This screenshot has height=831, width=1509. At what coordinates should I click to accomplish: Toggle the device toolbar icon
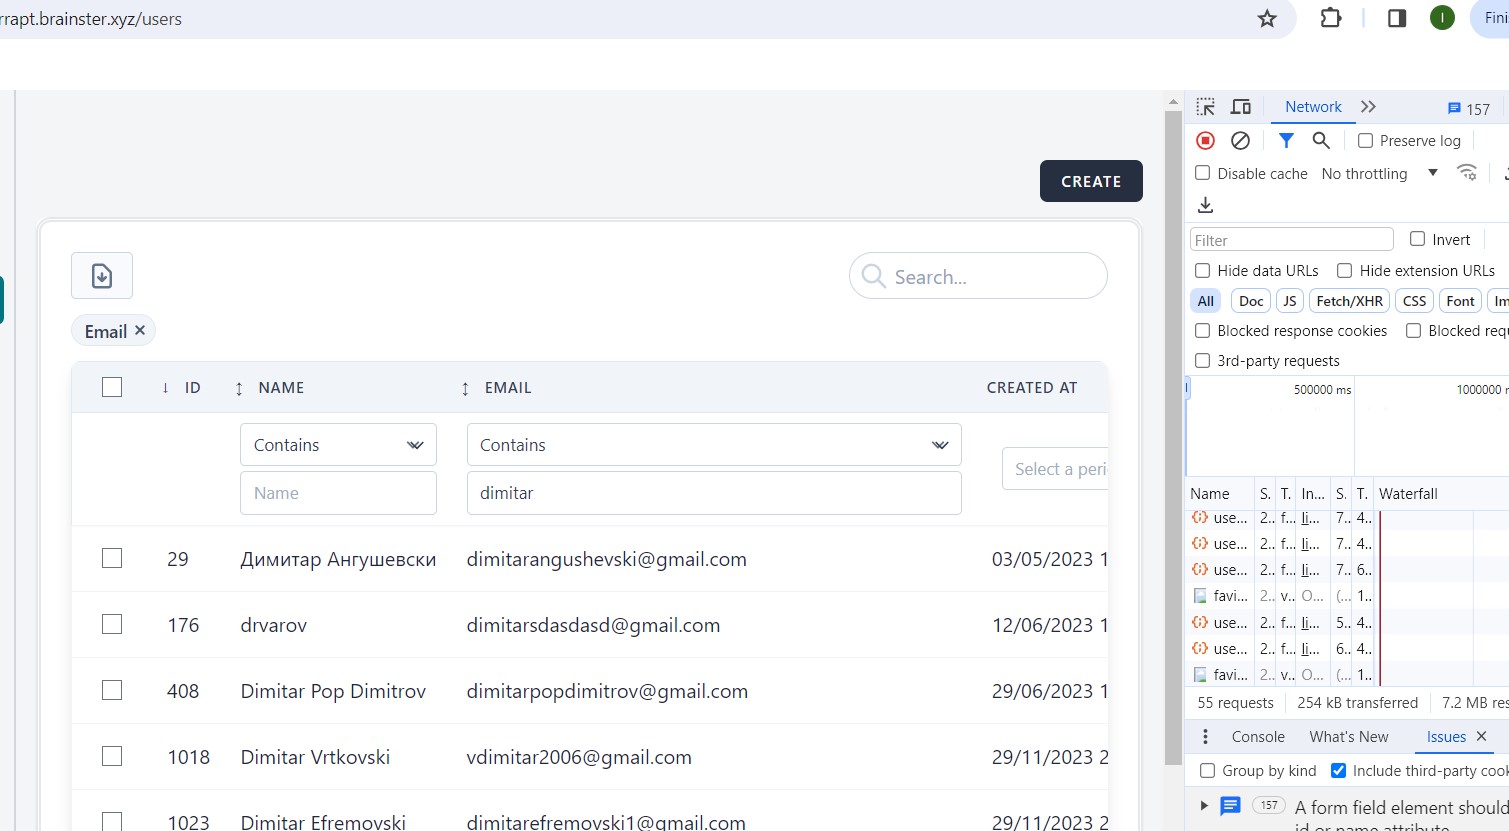tap(1241, 107)
